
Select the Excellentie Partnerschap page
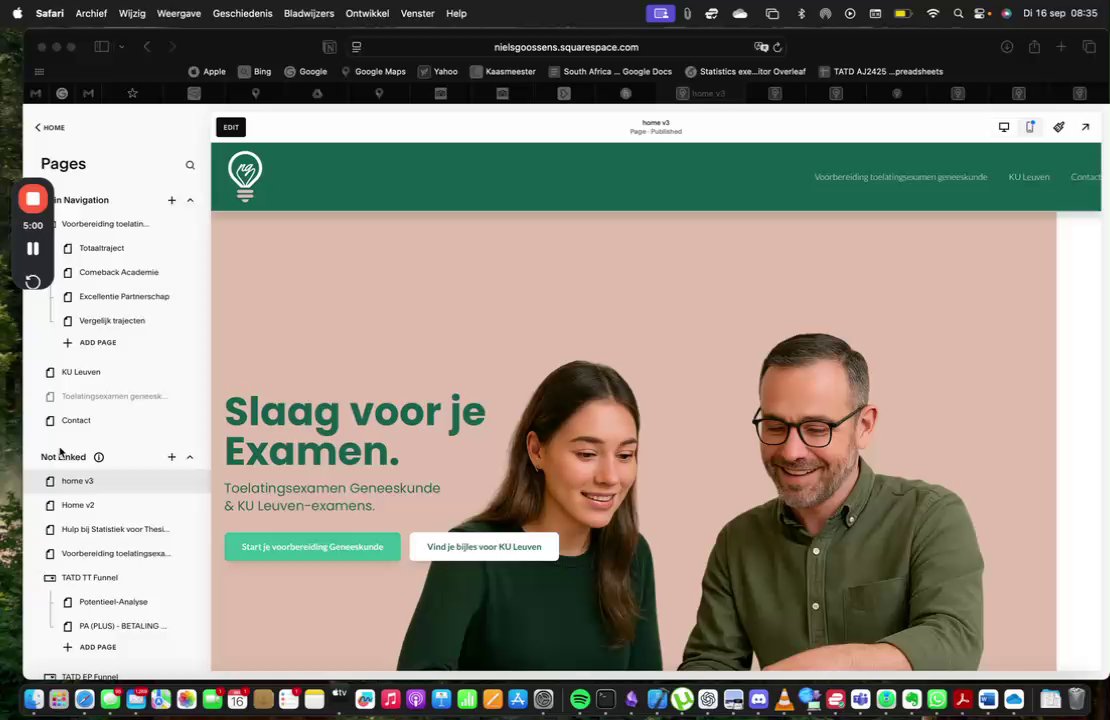point(124,297)
